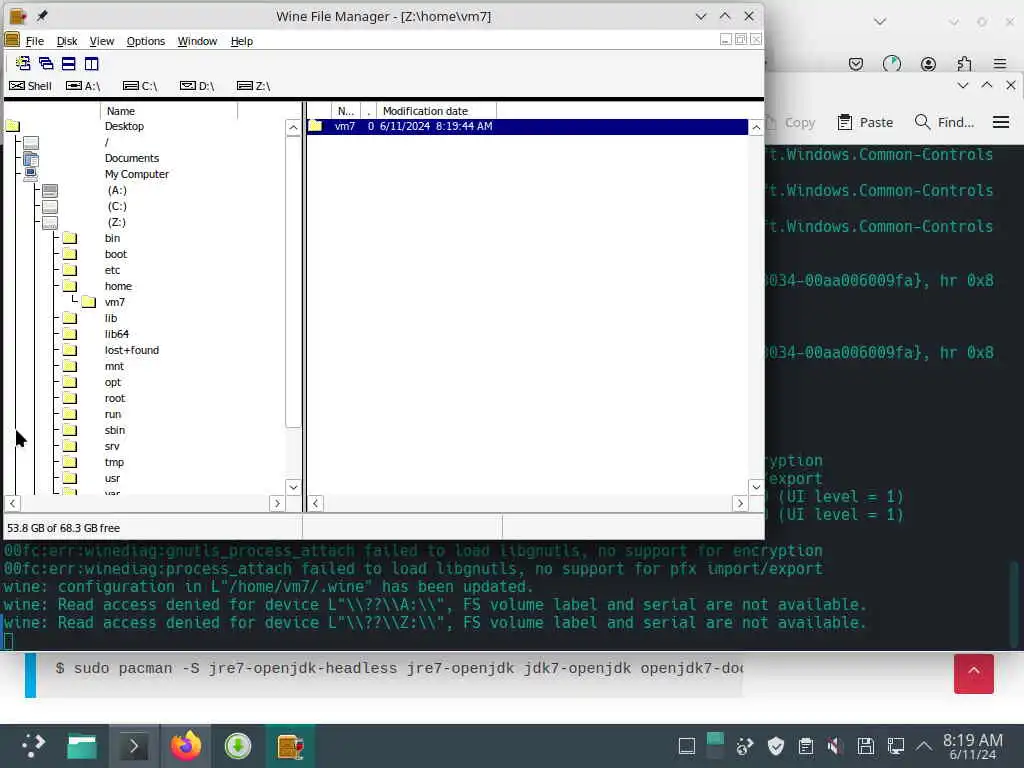Screen dimensions: 1024x768
Task: Tile windows horizontally using toolbar icon
Action: coord(69,63)
